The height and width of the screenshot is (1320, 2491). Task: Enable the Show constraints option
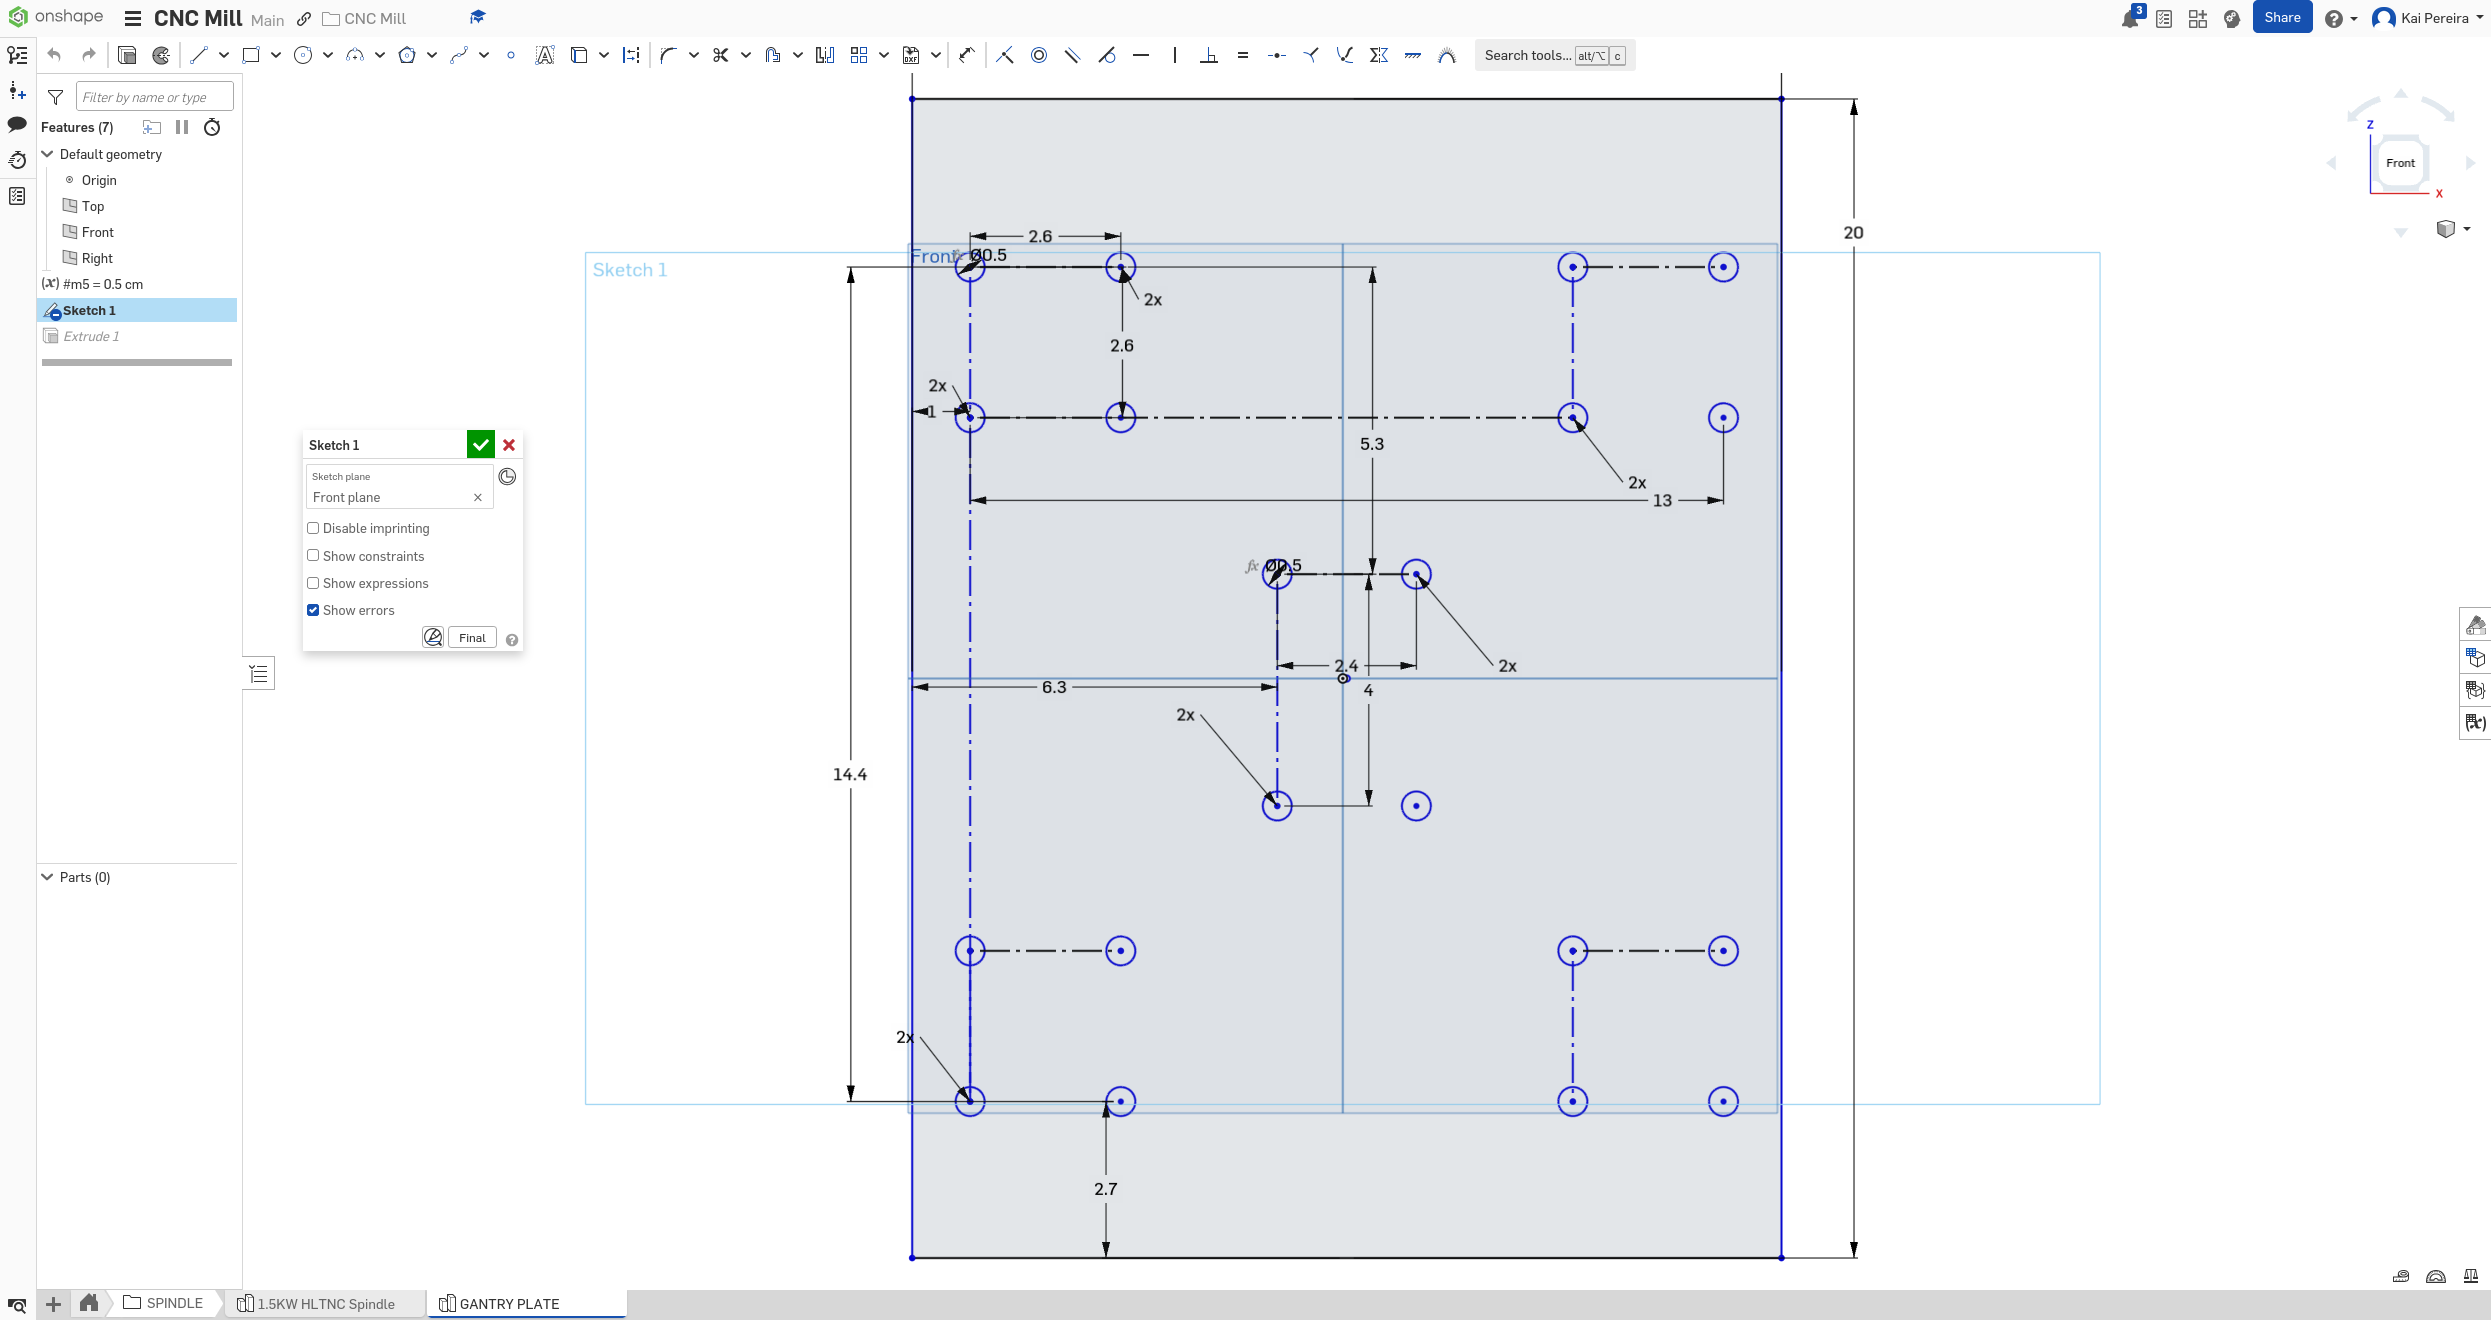coord(312,556)
